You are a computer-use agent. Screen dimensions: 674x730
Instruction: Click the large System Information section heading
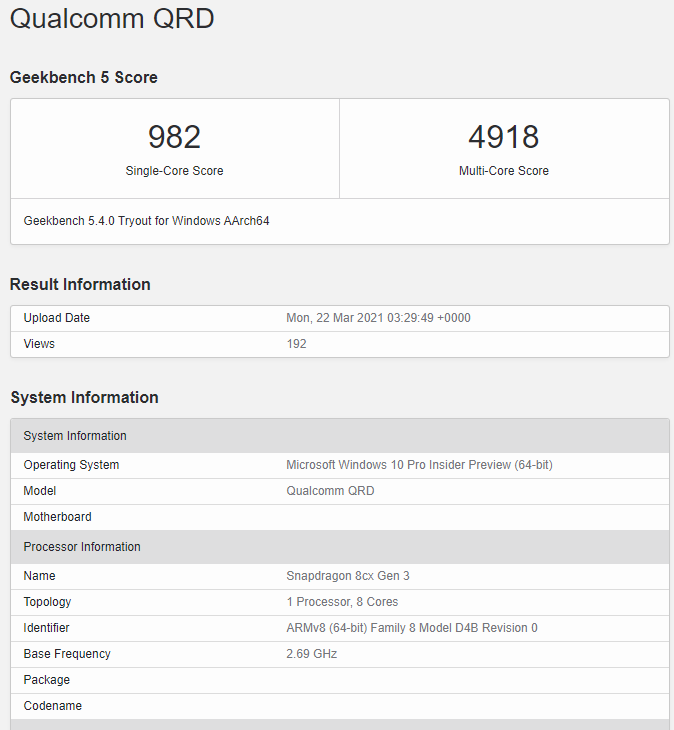pyautogui.click(x=85, y=398)
